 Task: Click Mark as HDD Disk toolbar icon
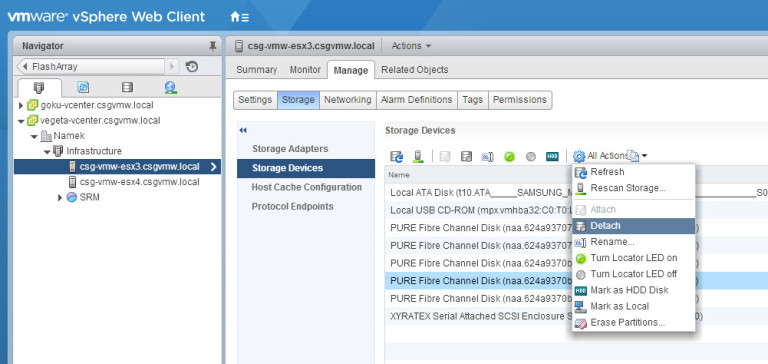tap(552, 156)
